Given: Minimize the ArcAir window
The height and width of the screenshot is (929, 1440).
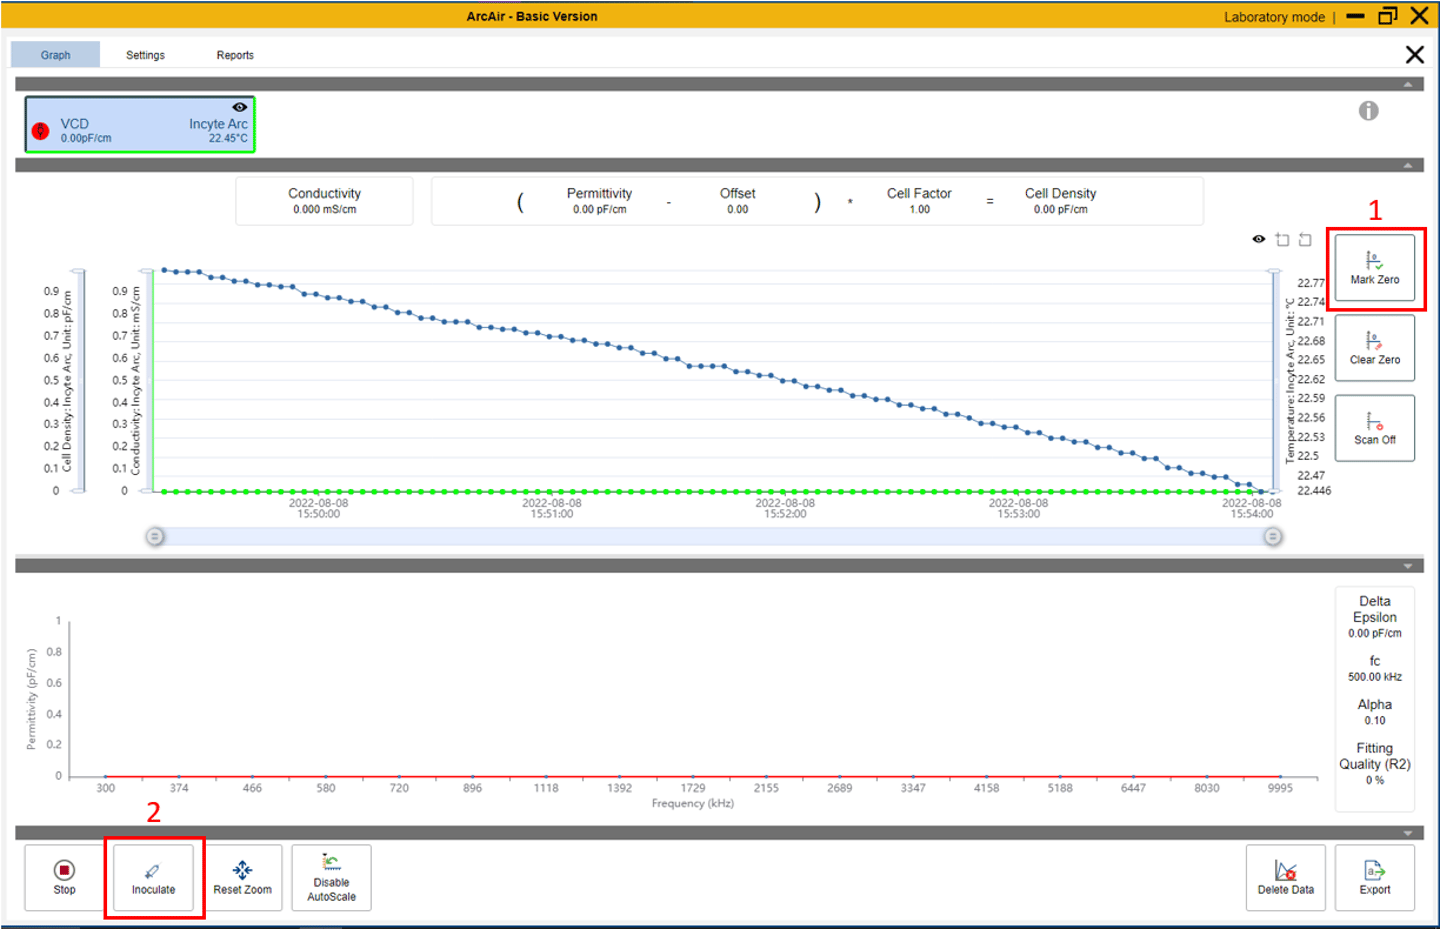Looking at the screenshot, I should pos(1355,16).
